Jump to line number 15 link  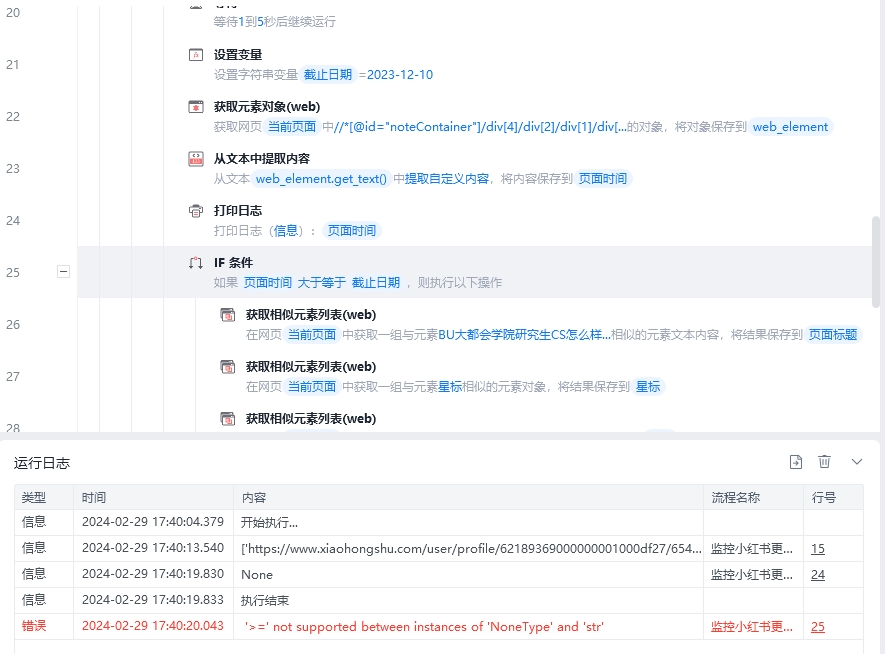point(818,548)
